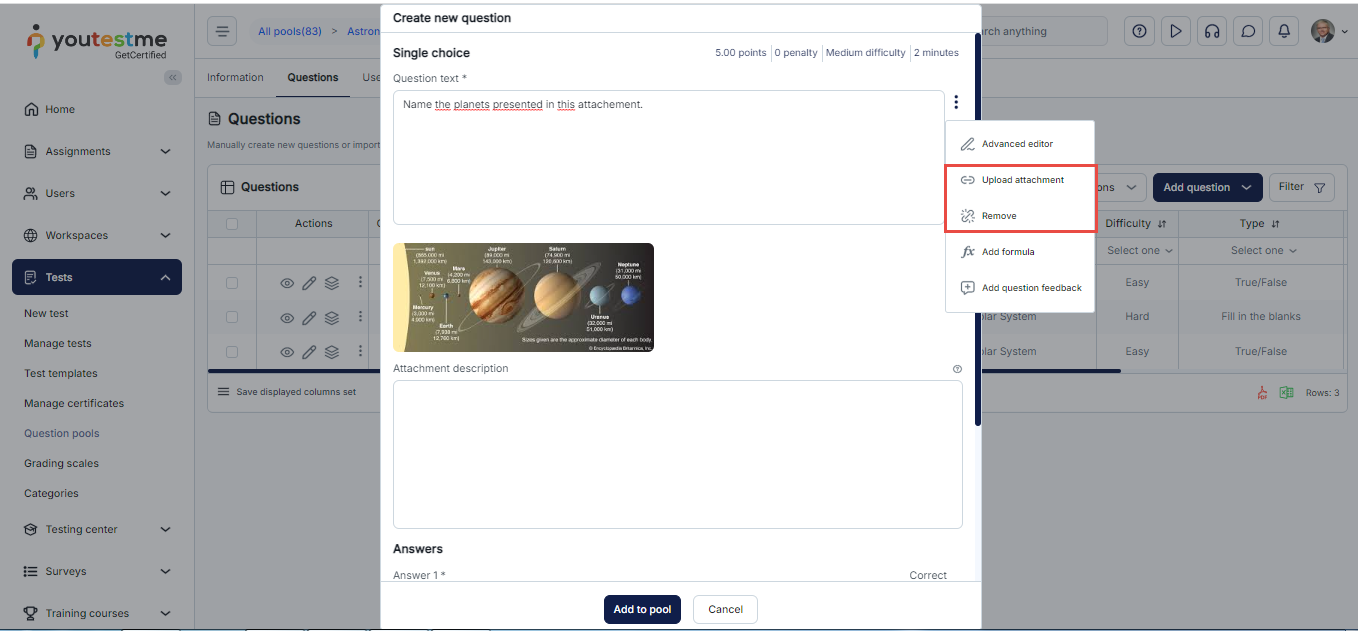The image size is (1358, 631).
Task: Sort by Type column arrows
Action: [1275, 224]
